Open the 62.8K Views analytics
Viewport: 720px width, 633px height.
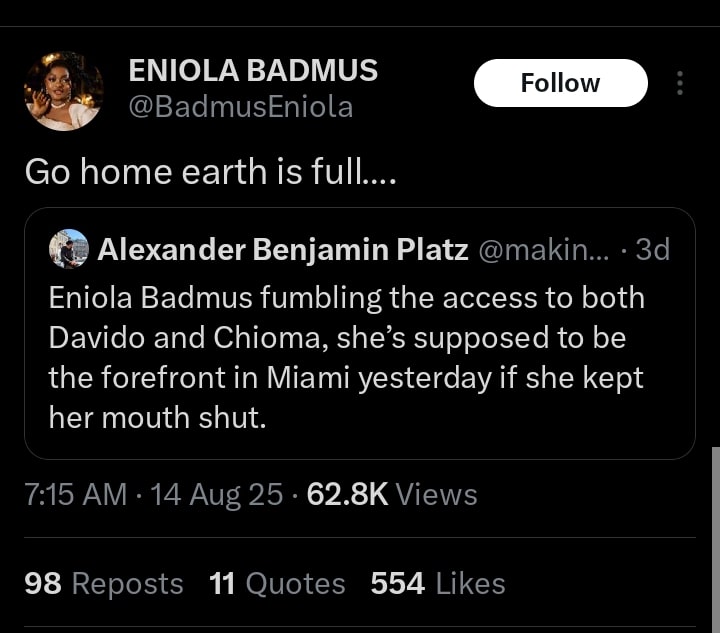392,494
